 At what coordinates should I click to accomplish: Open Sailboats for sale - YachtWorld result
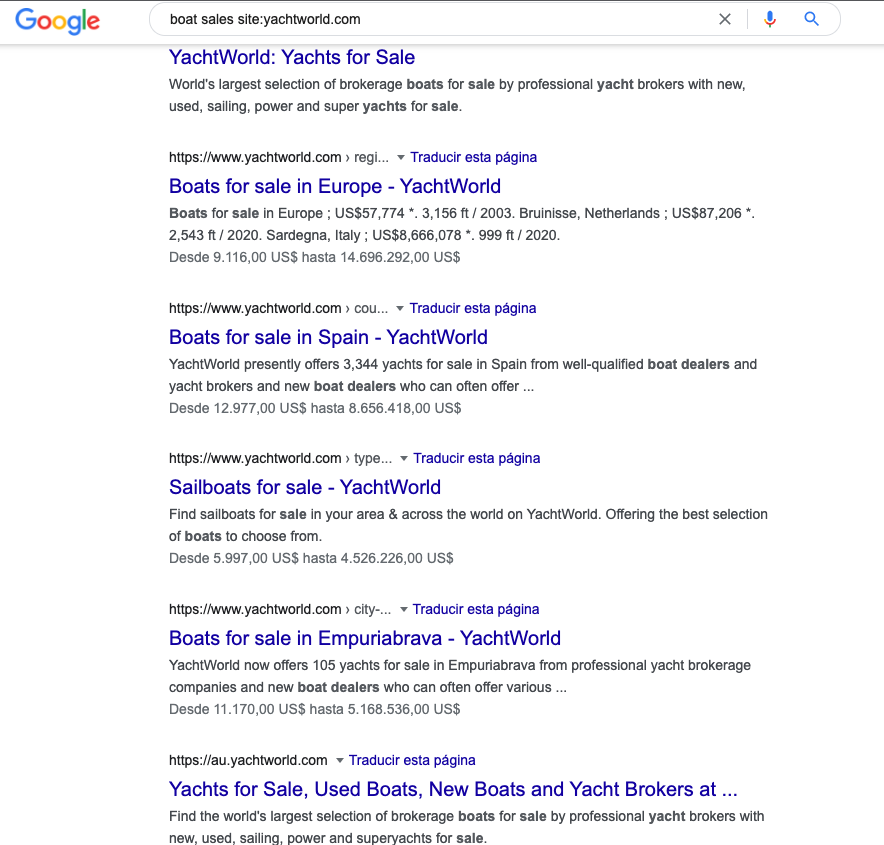305,487
